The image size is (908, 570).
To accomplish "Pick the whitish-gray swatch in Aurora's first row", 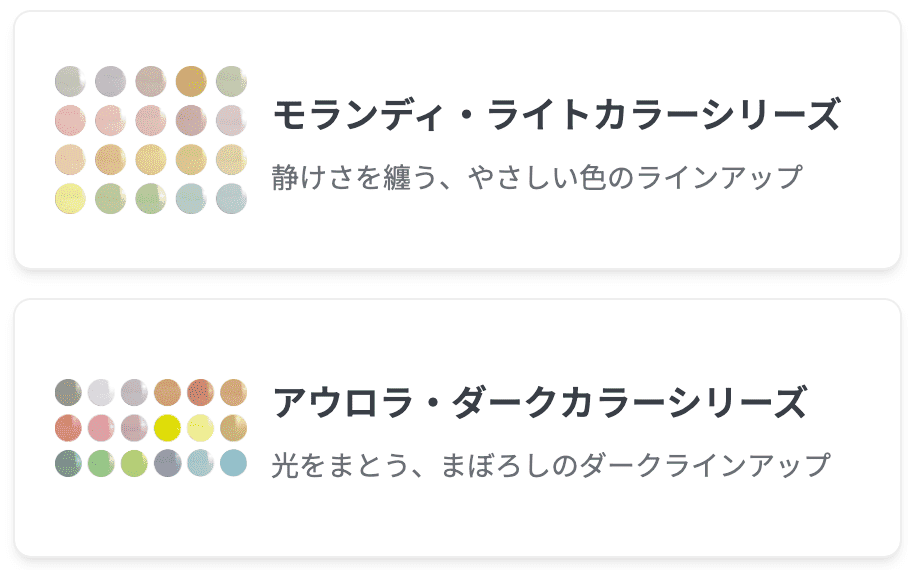I will [101, 392].
